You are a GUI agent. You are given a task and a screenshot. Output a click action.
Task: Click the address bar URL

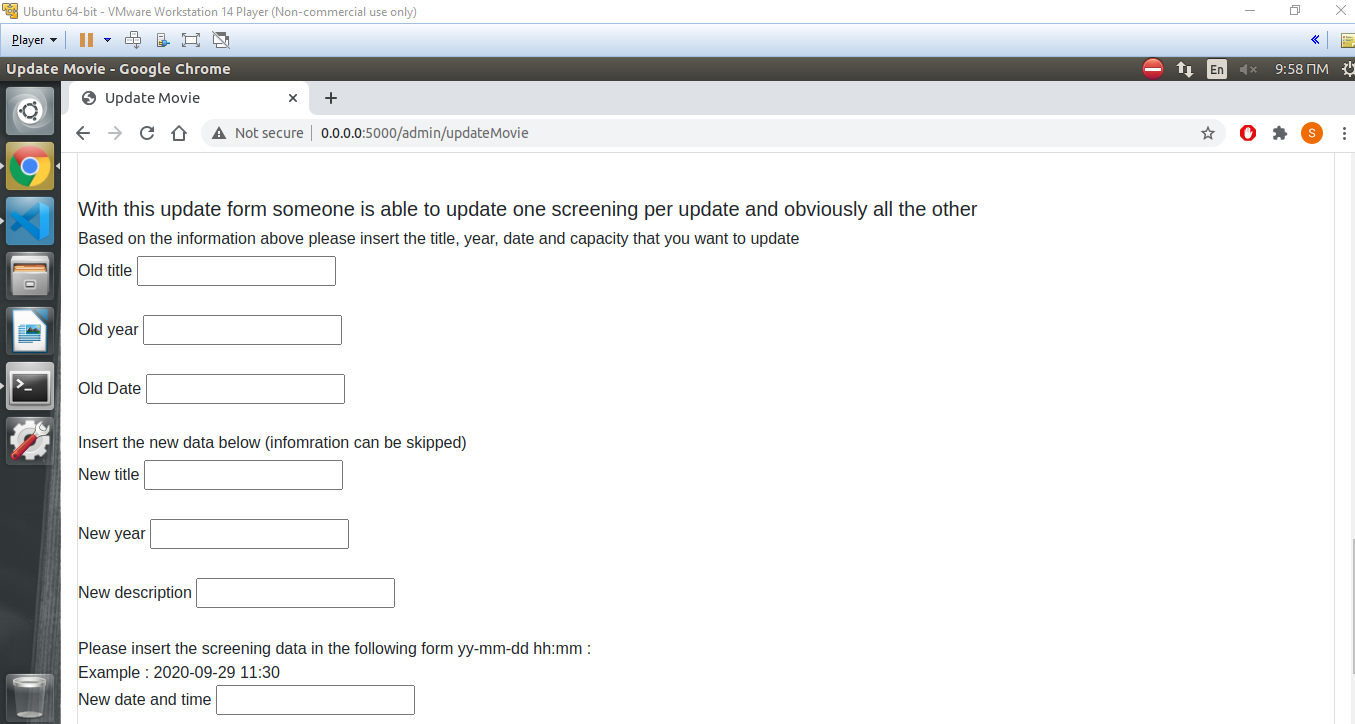point(424,133)
